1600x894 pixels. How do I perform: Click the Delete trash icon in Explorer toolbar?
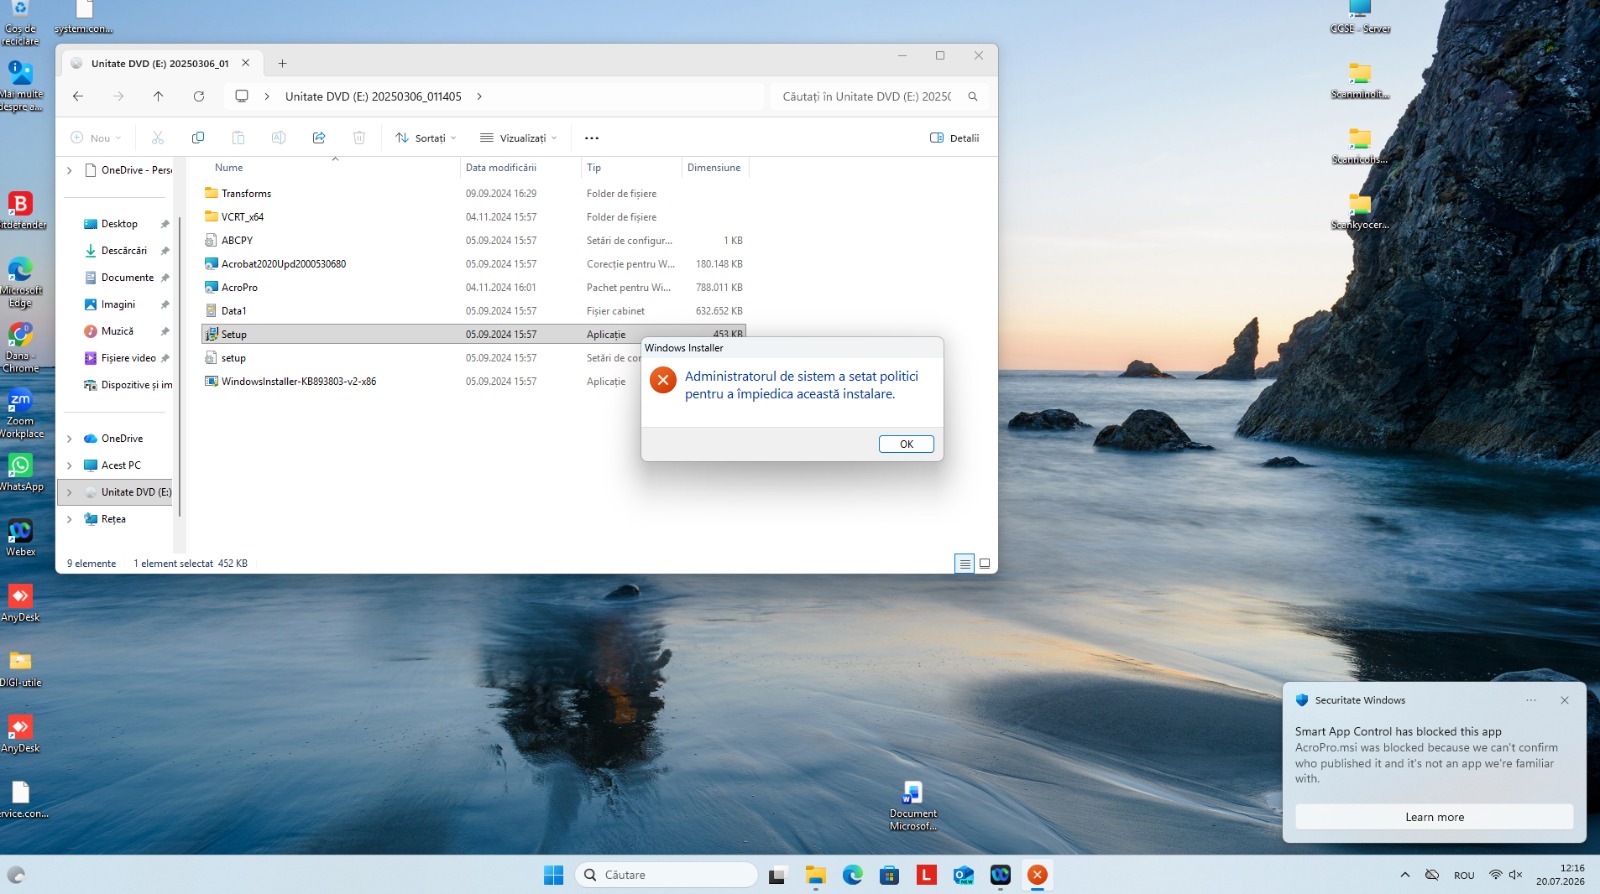point(359,138)
